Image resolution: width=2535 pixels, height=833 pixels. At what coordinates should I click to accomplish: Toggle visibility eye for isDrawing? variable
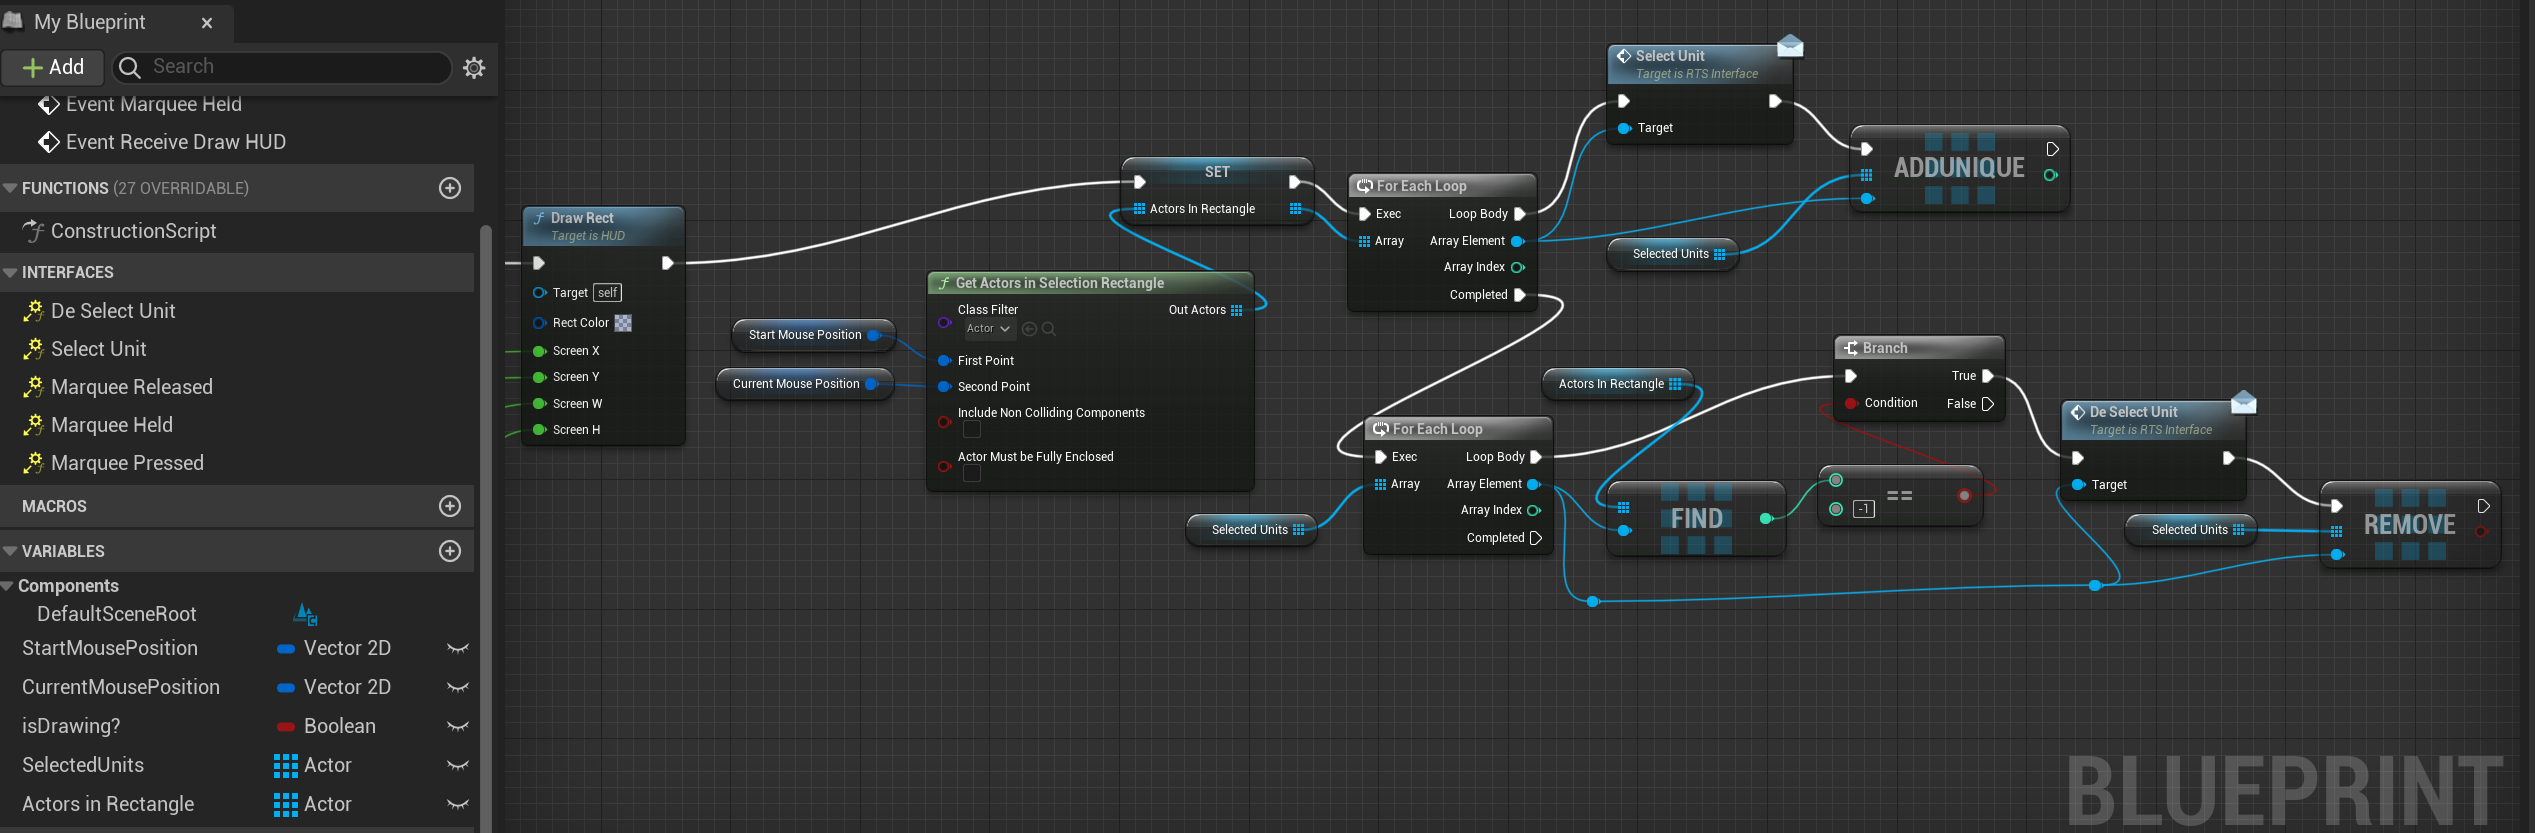(458, 726)
